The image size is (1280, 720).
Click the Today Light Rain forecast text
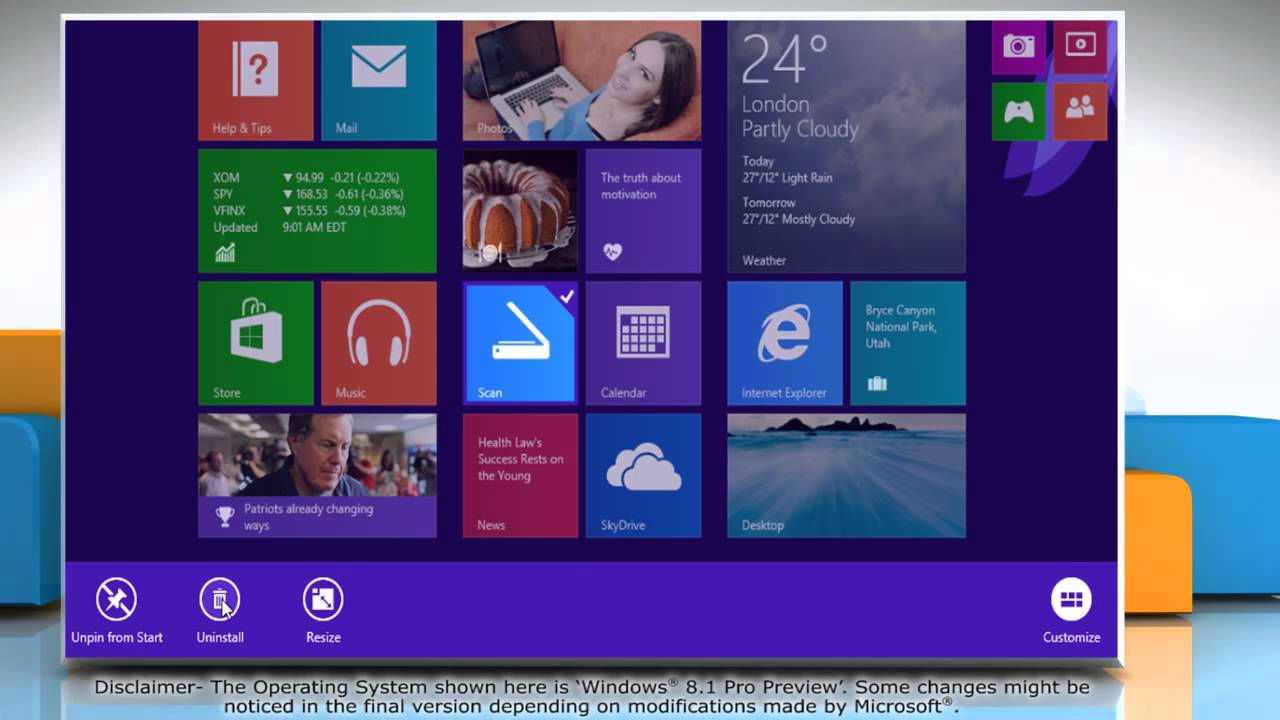point(787,169)
